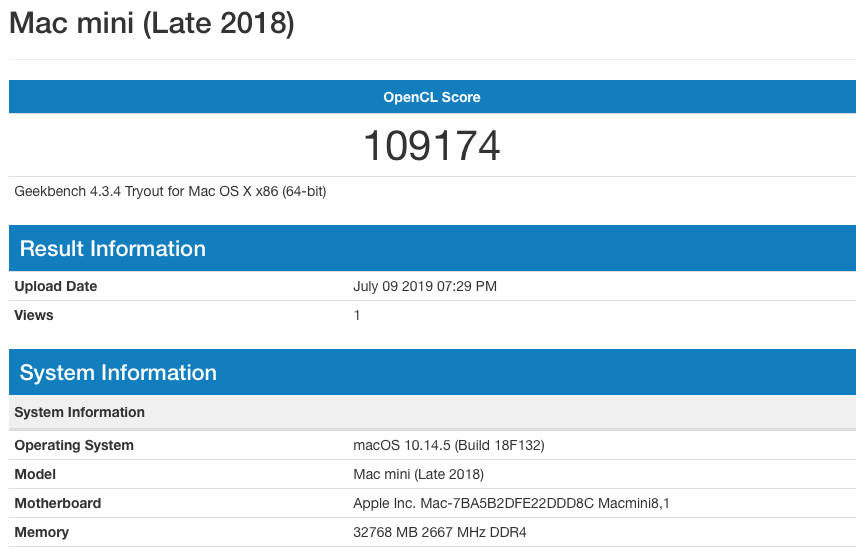The width and height of the screenshot is (868, 552).
Task: Select the OpenCL Score header bar
Action: [x=432, y=97]
